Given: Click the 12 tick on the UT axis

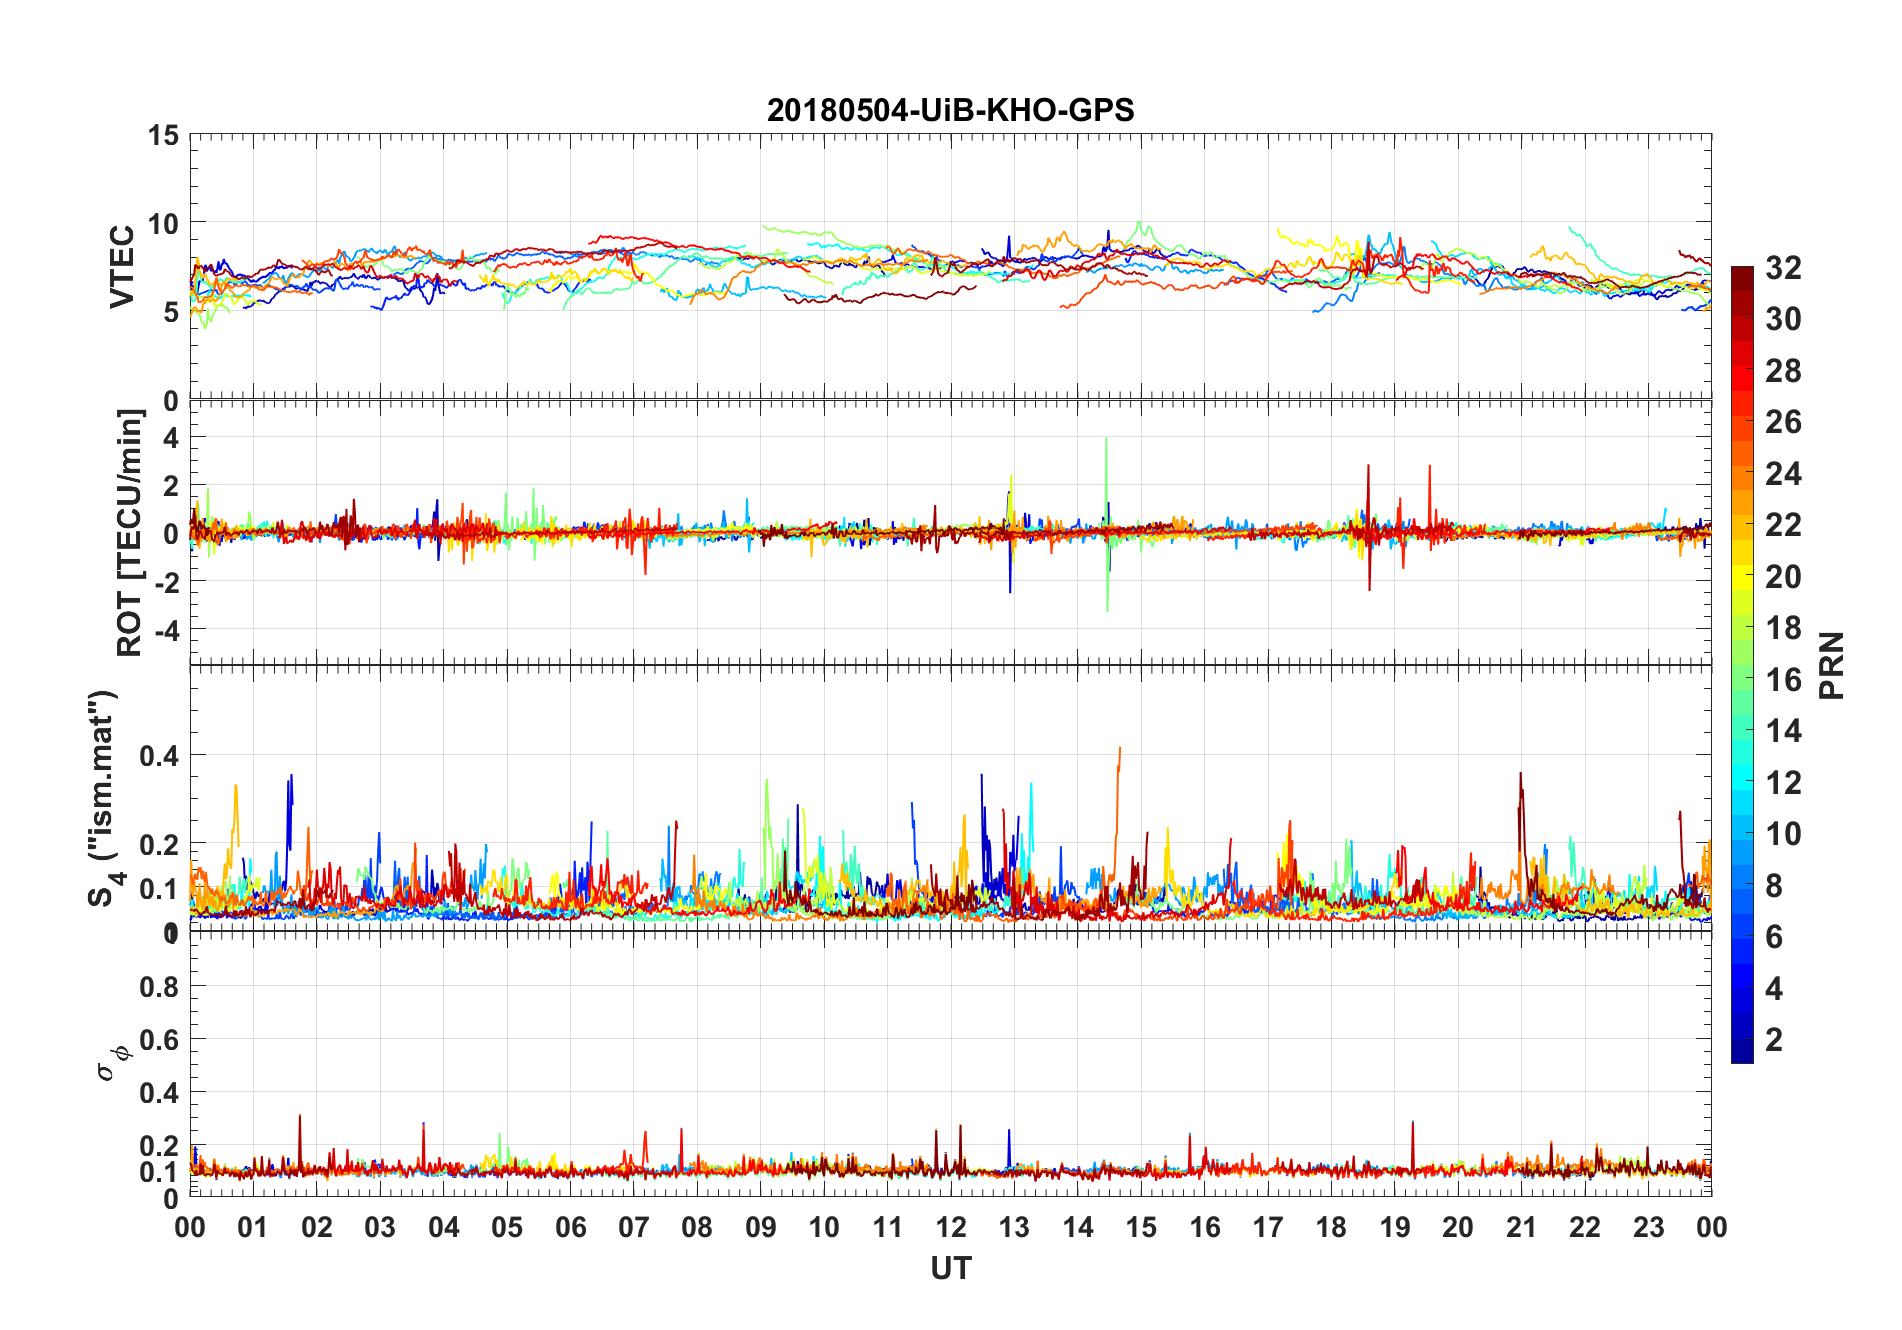Looking at the screenshot, I should [951, 1228].
